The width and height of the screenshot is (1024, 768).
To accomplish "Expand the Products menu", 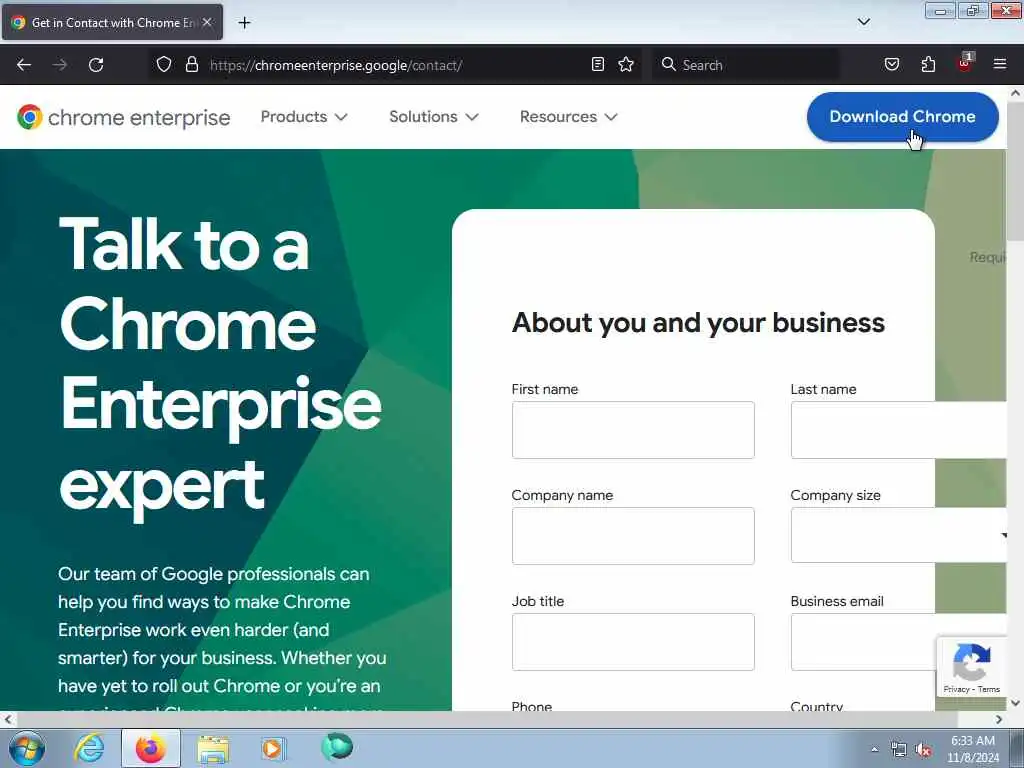I will (304, 117).
